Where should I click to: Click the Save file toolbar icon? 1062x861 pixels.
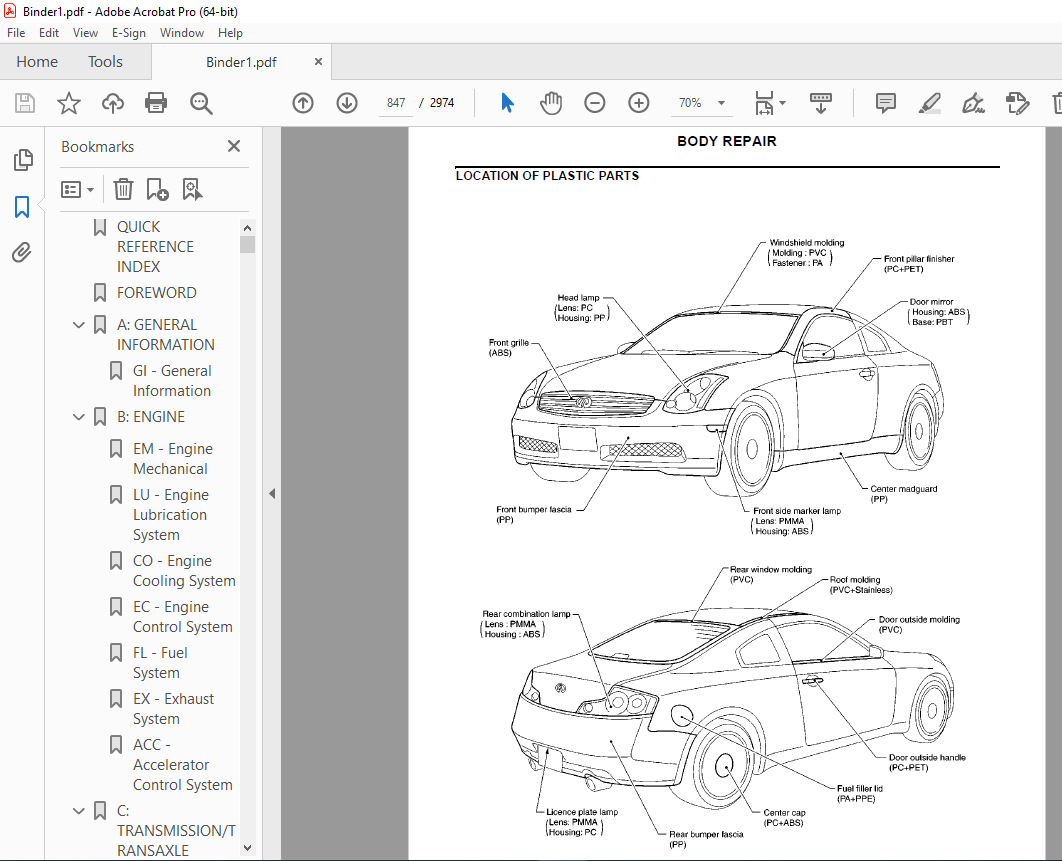point(25,103)
